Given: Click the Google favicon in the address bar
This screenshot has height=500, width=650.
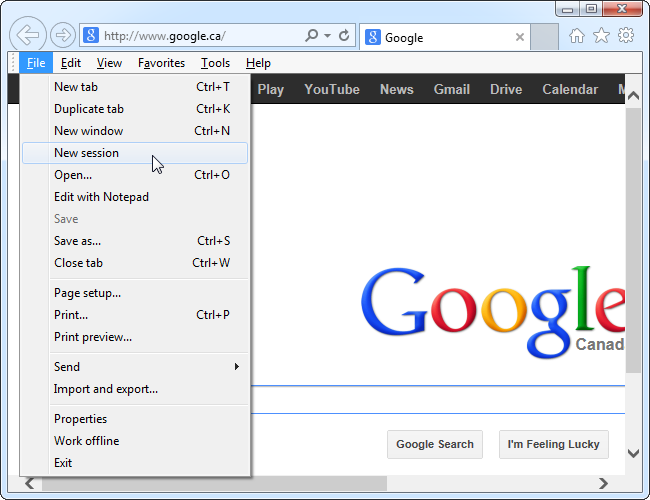Looking at the screenshot, I should pyautogui.click(x=91, y=35).
